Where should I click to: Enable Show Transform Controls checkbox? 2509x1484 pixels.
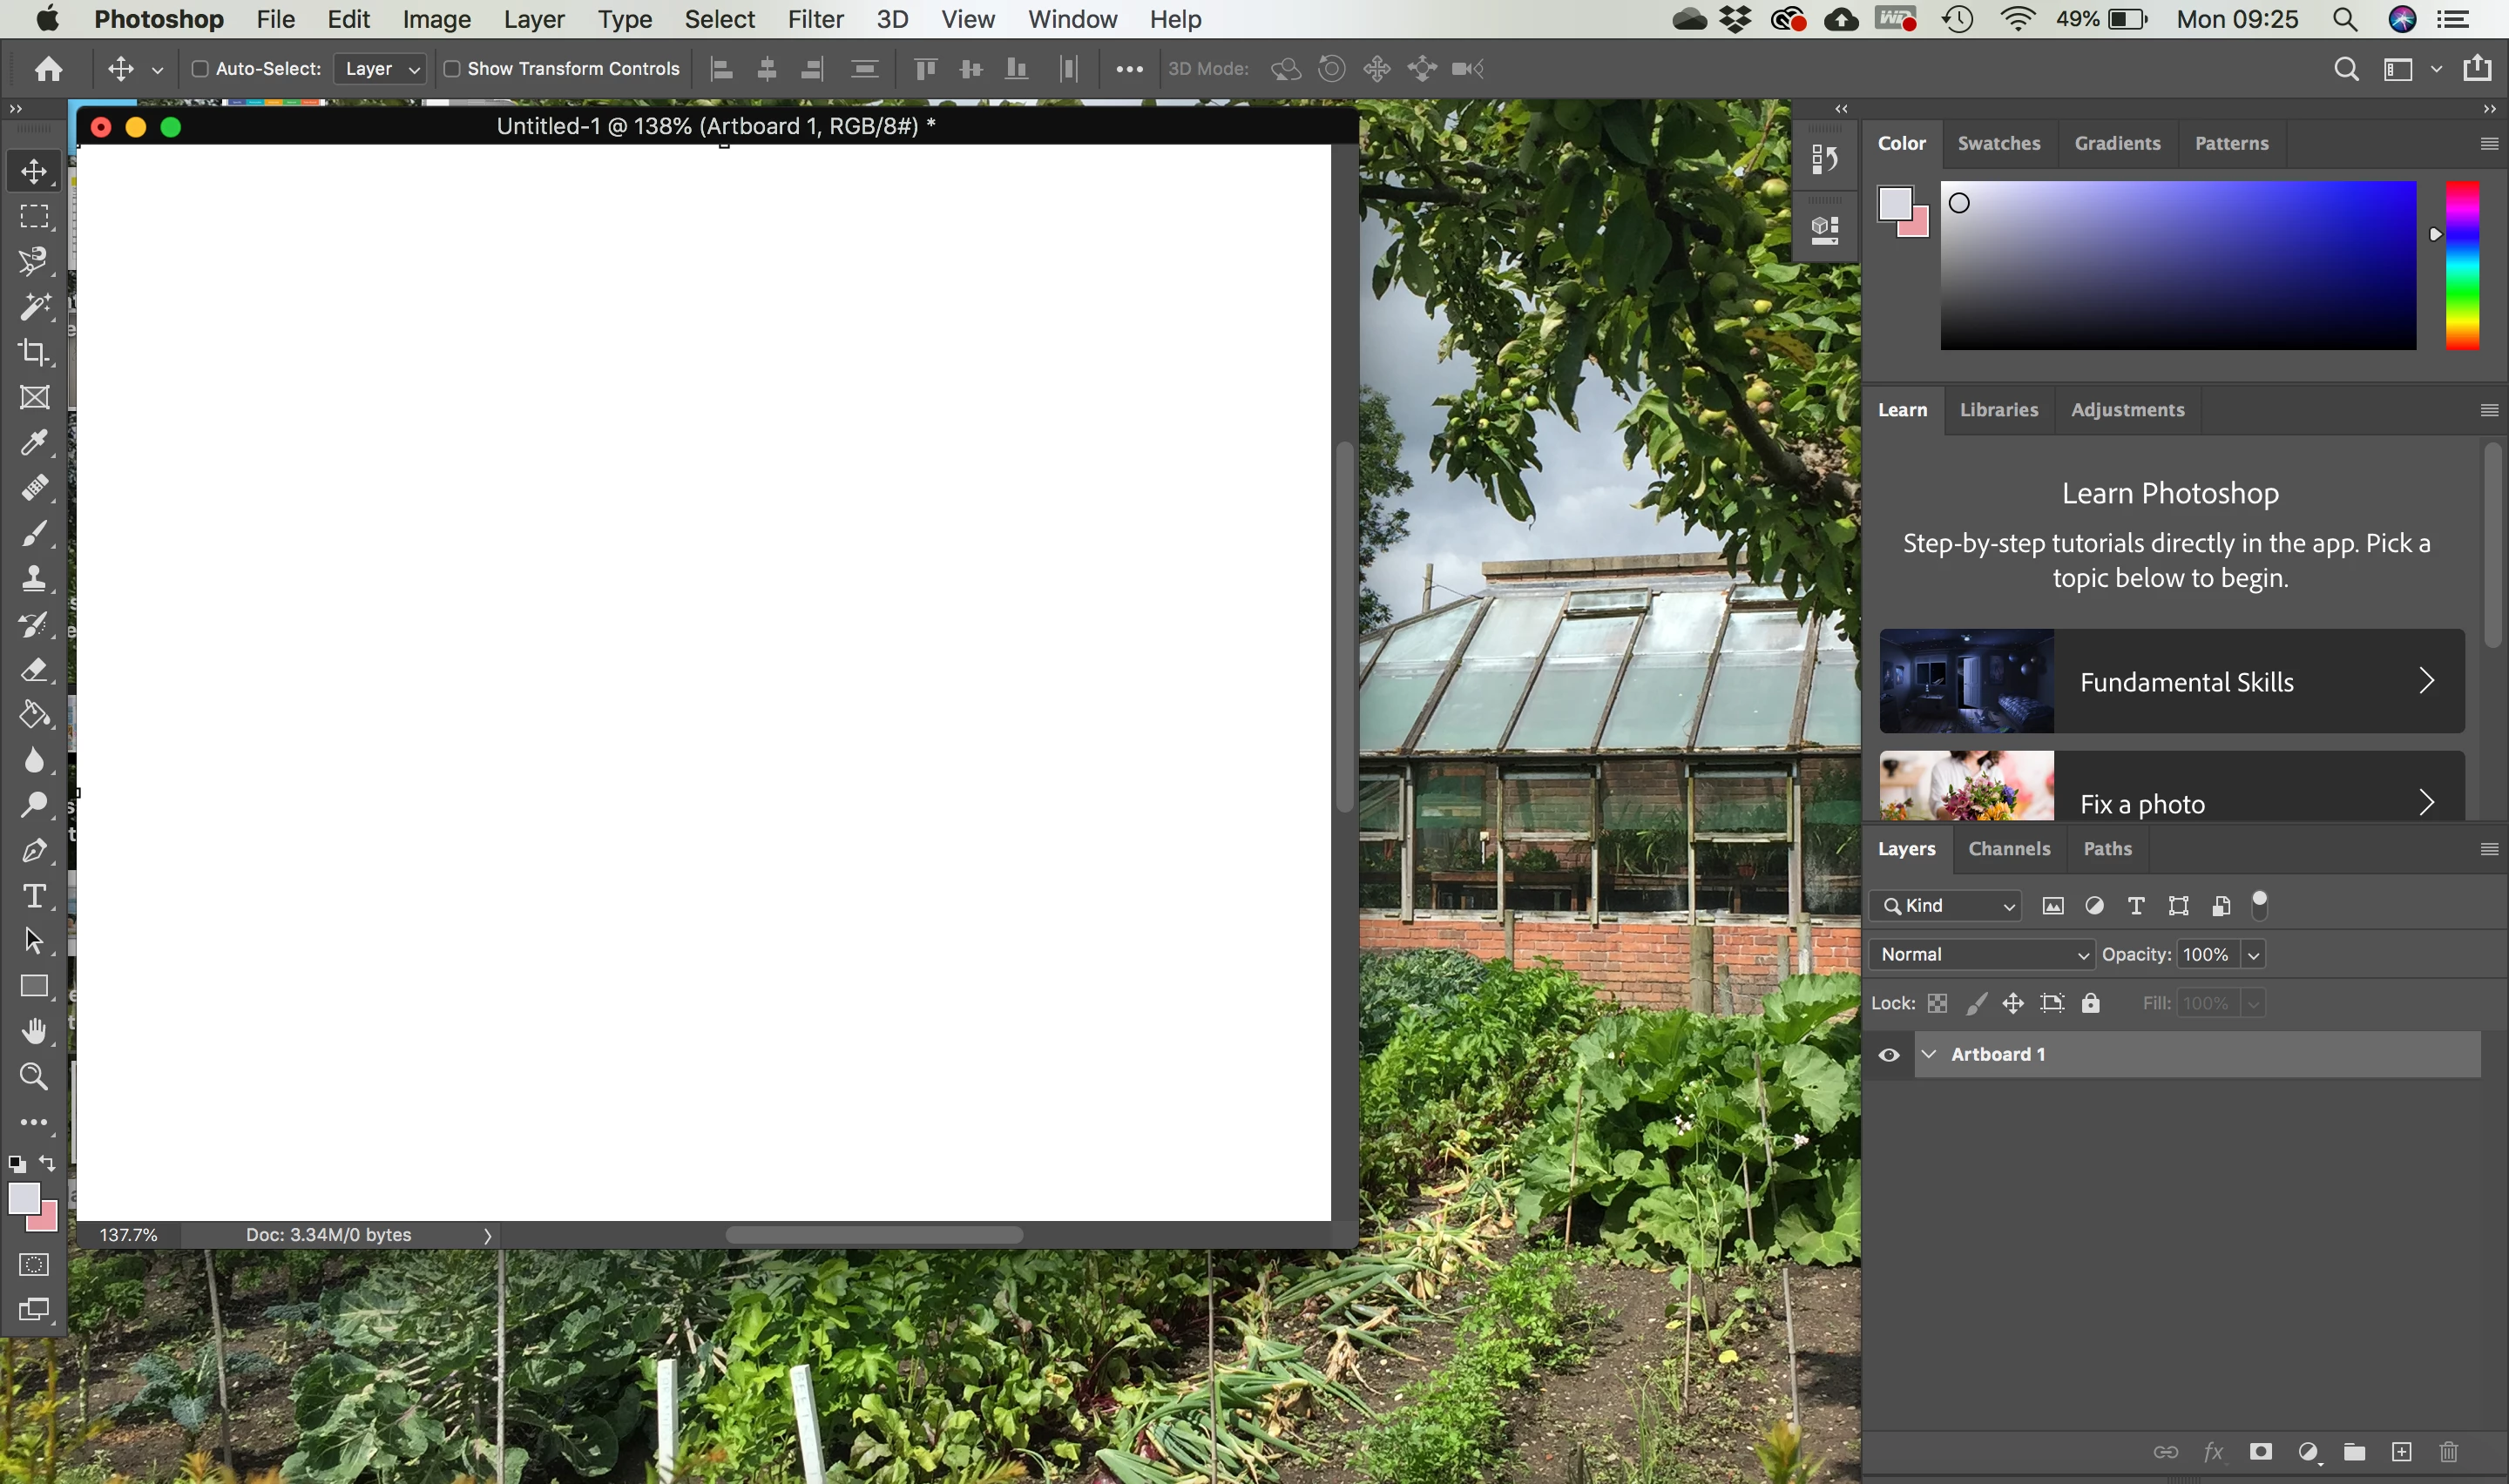pos(452,69)
